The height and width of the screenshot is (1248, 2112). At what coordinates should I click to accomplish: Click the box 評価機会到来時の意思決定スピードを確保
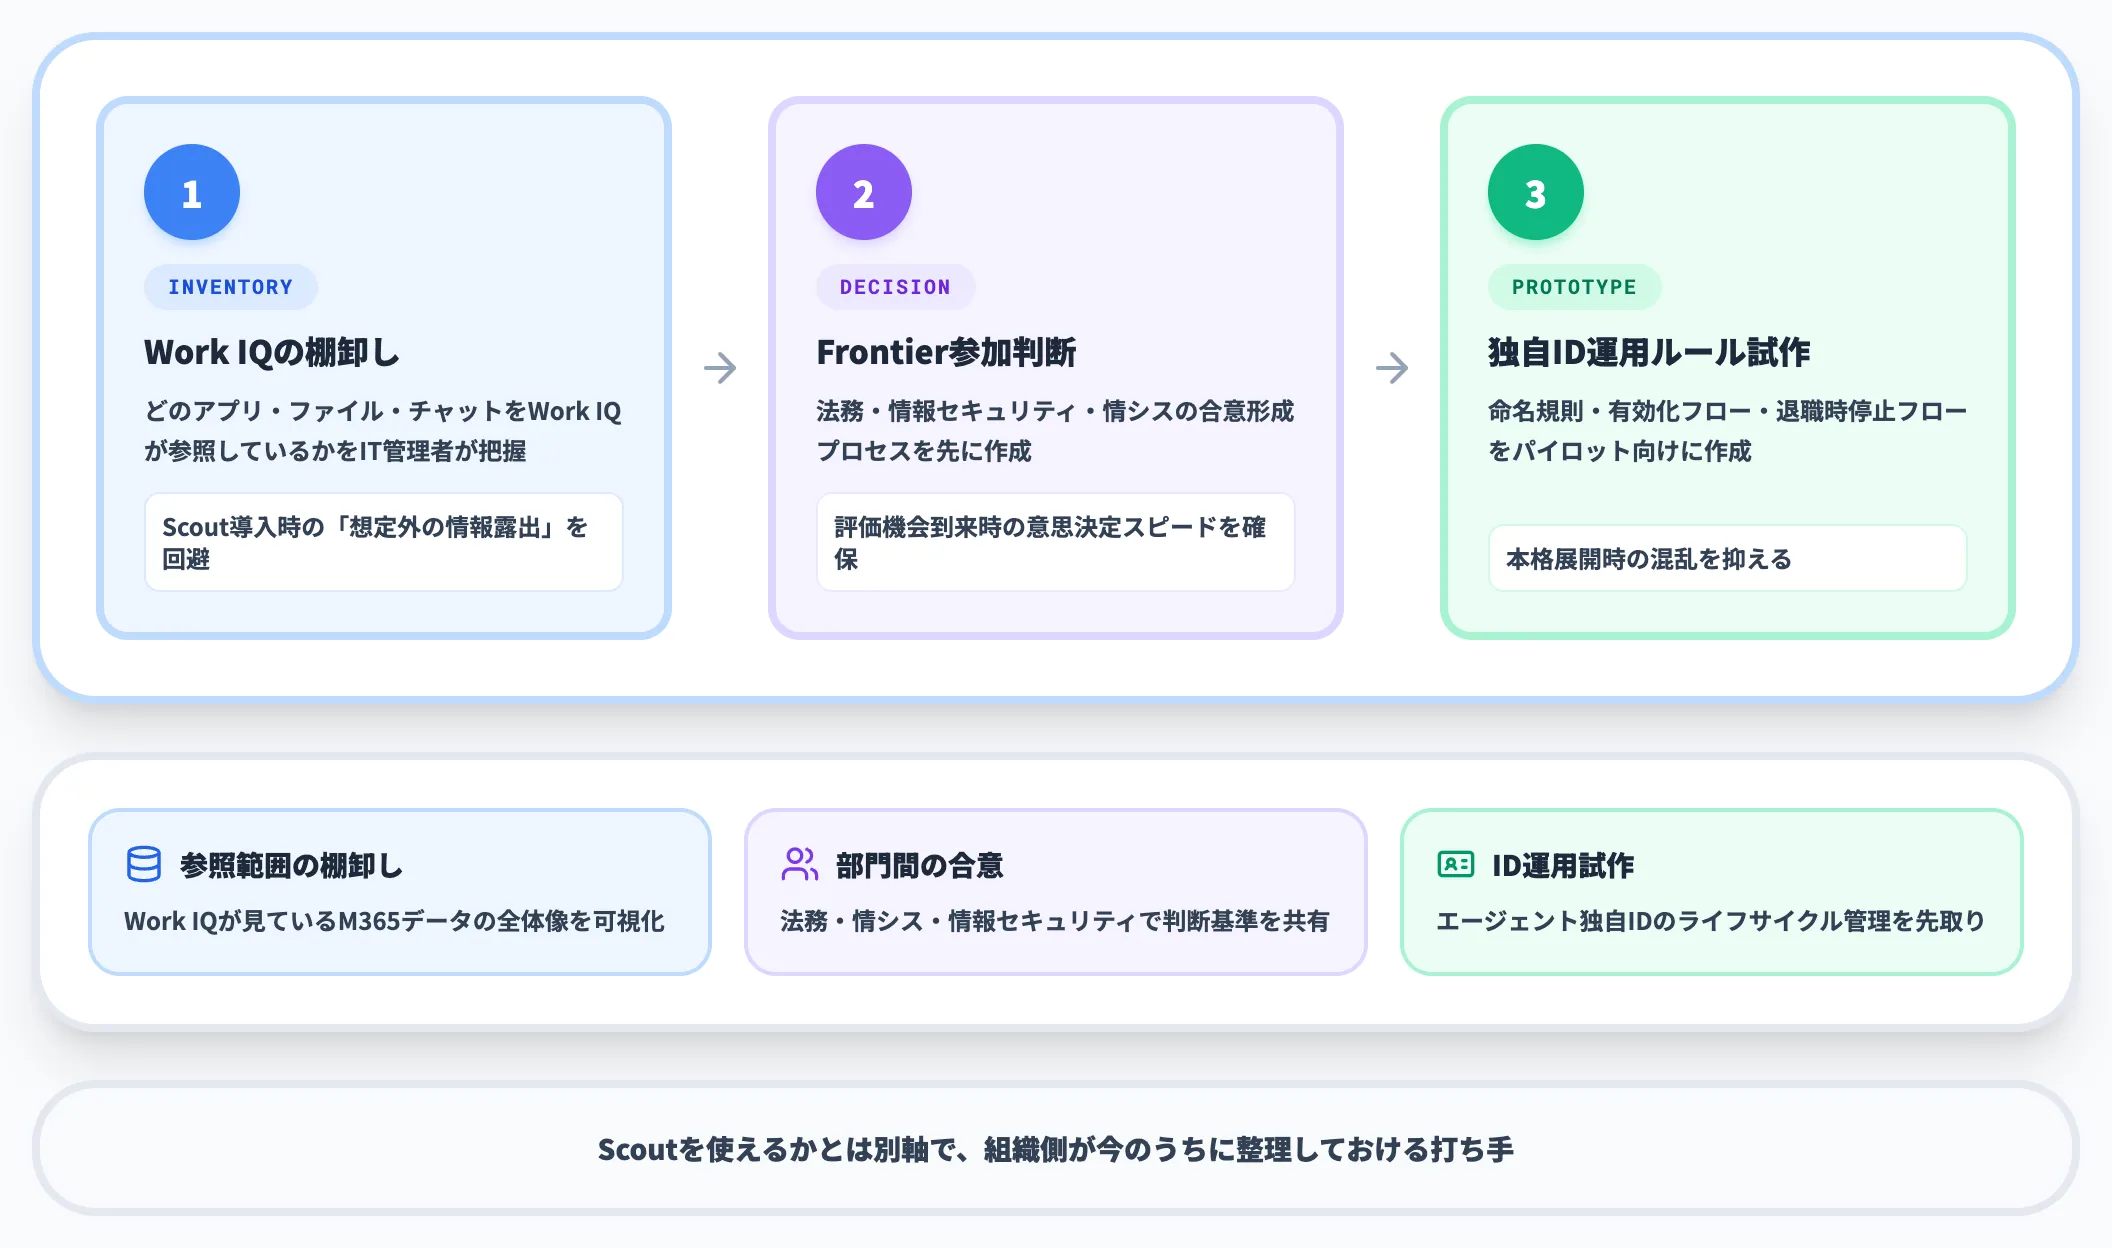click(1056, 542)
